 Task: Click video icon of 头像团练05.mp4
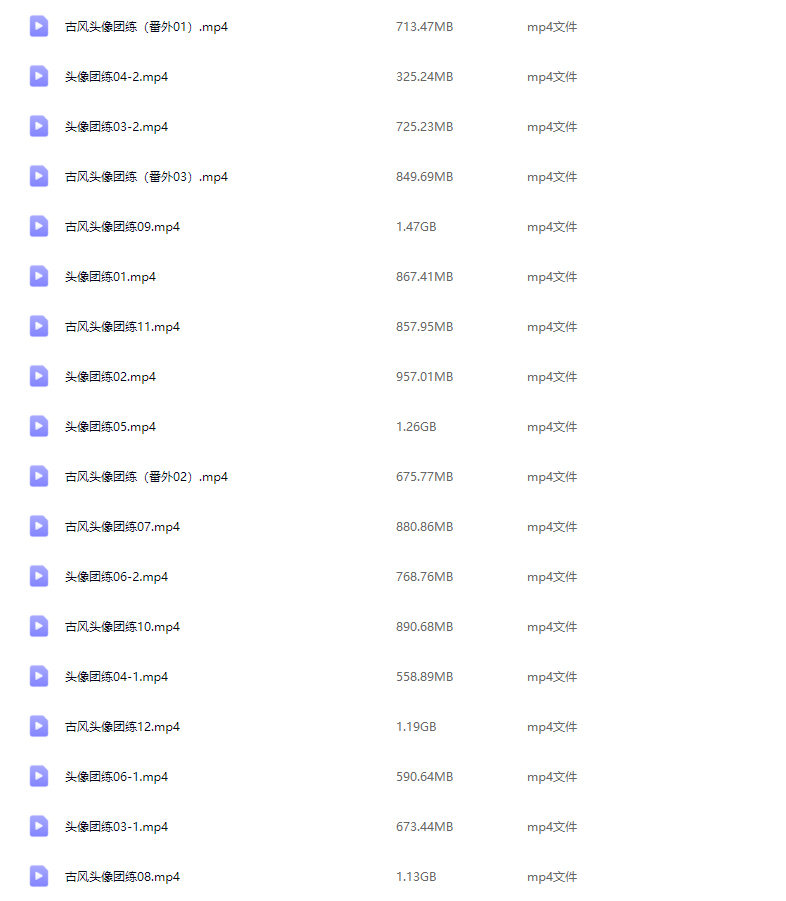[39, 426]
